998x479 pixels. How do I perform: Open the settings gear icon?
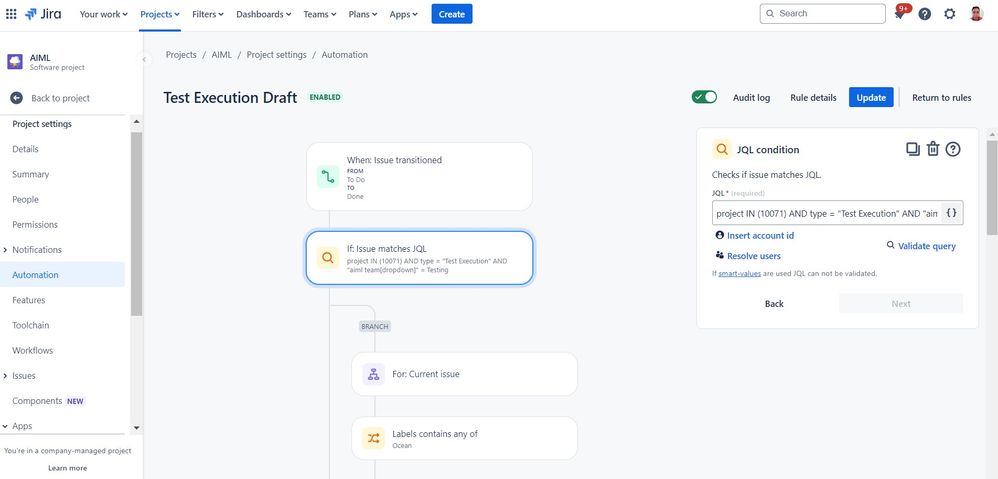tap(950, 14)
